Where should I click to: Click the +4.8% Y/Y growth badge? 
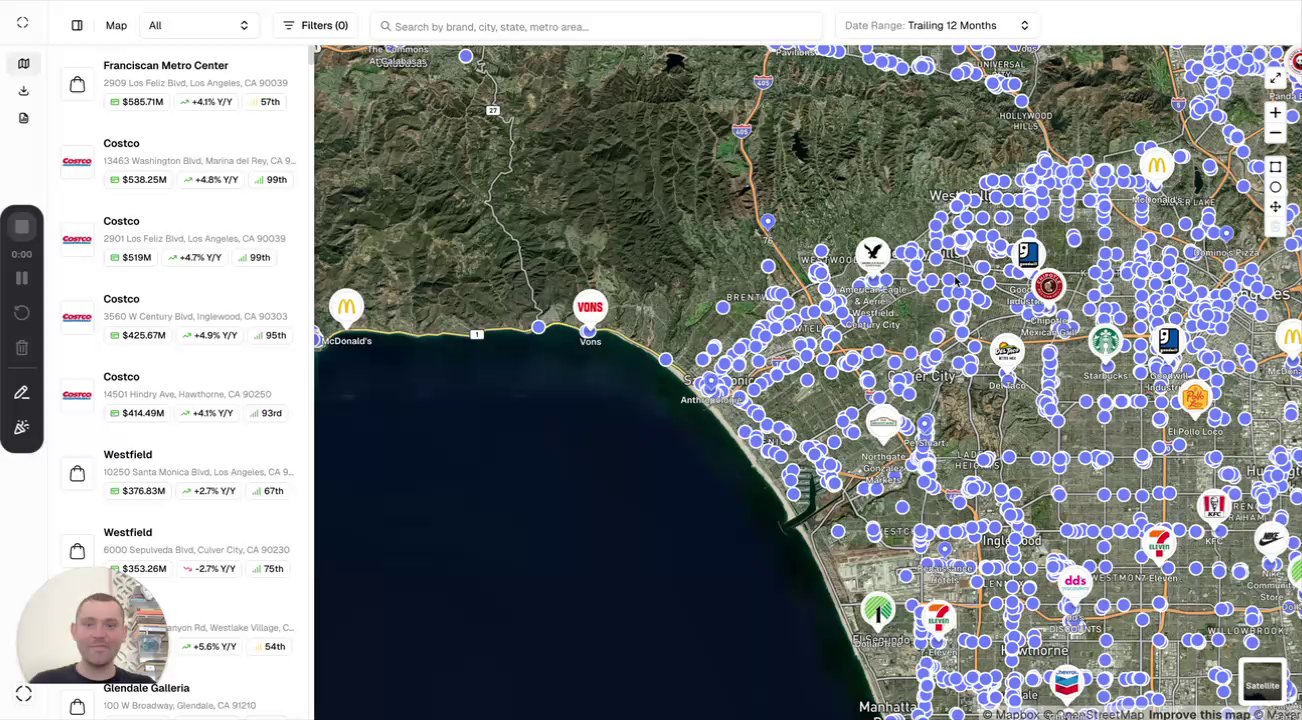pos(209,180)
